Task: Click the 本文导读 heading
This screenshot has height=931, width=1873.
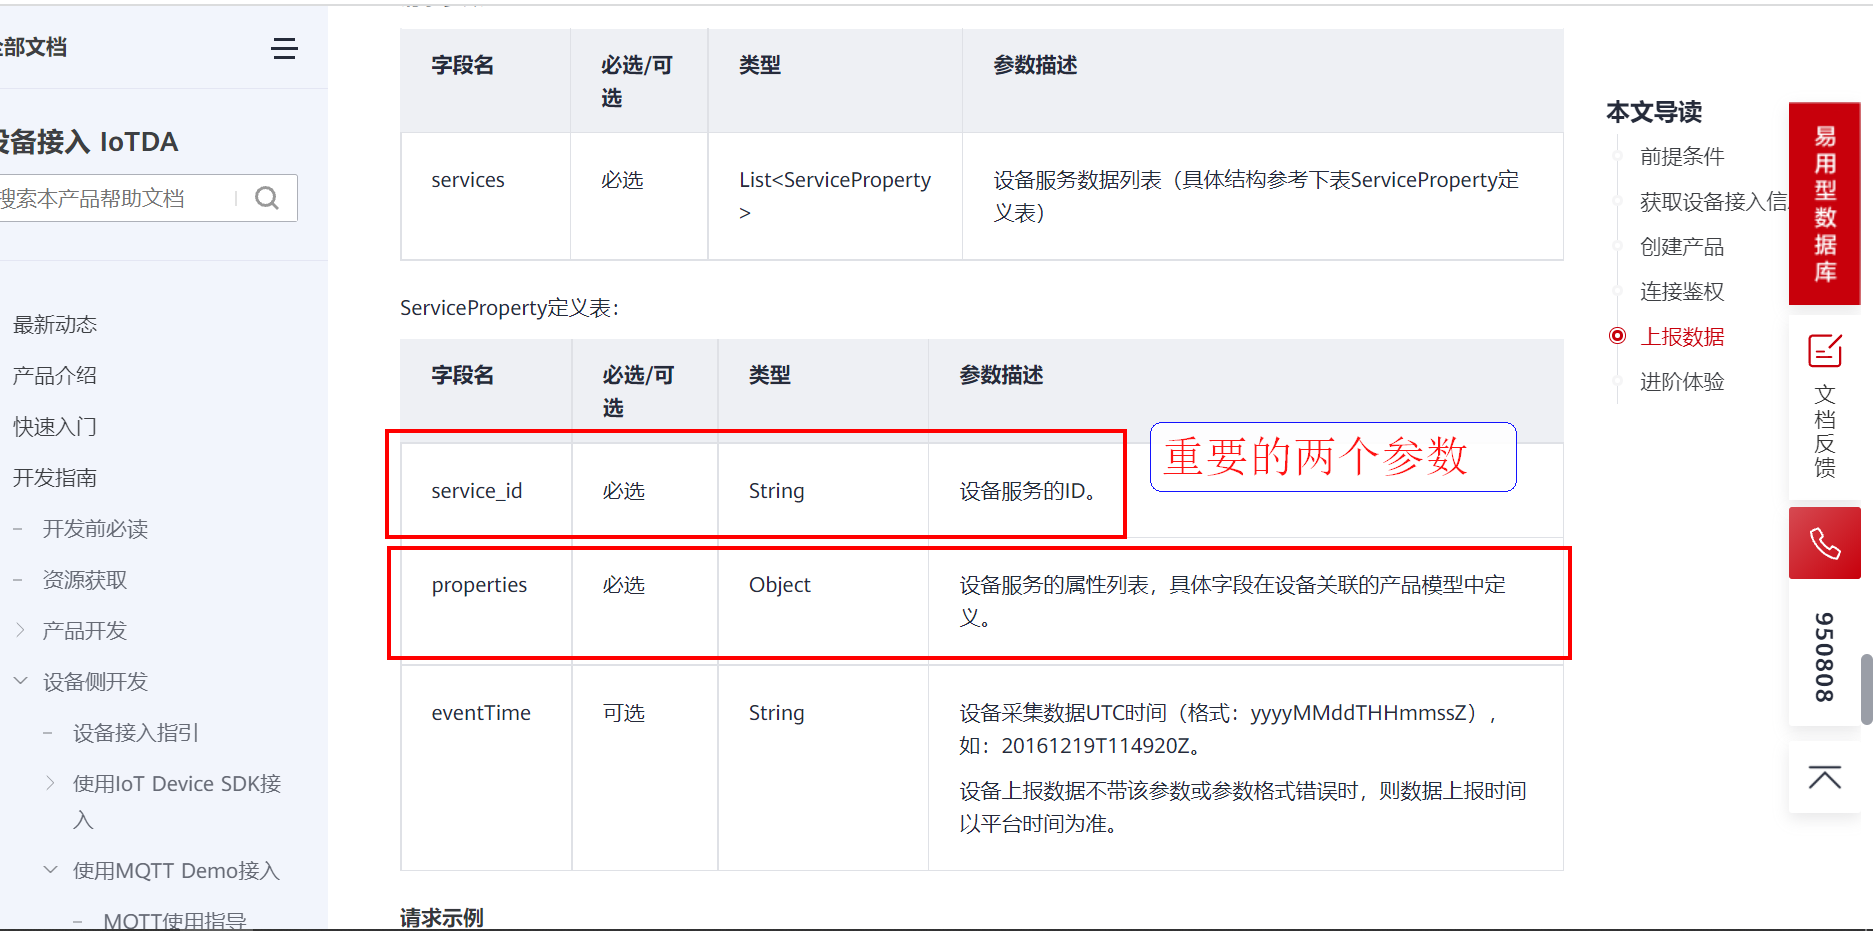Action: [x=1654, y=112]
